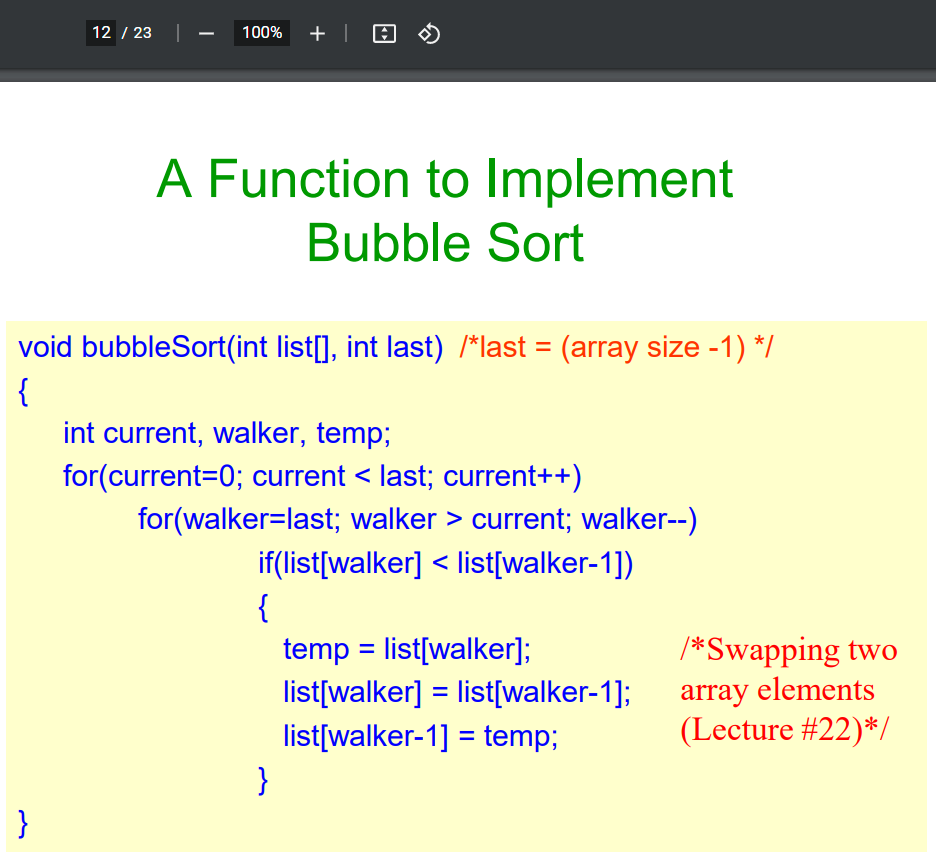Select the red array size comment
The image size is (936, 862).
(x=616, y=347)
